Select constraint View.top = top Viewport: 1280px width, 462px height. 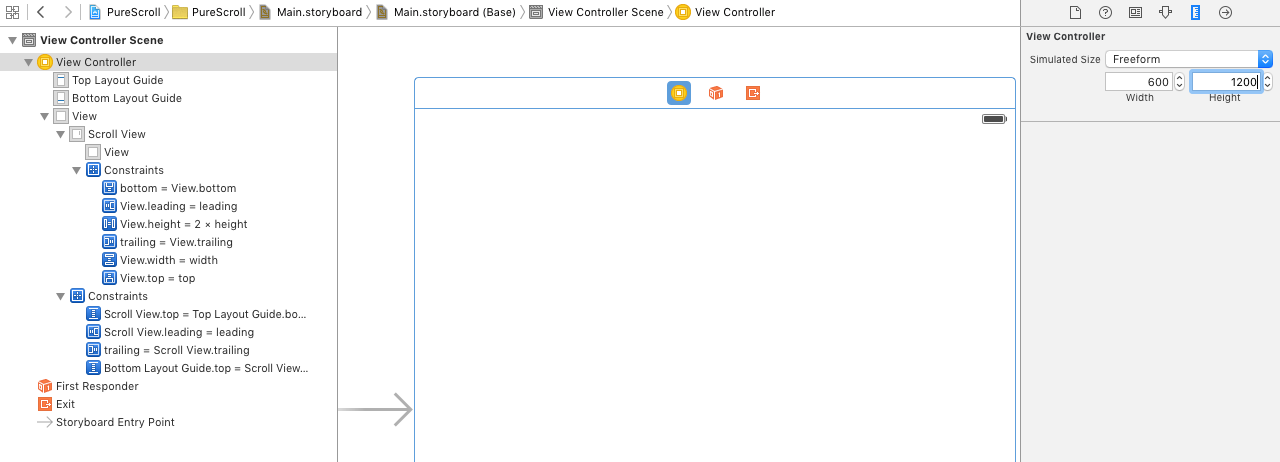click(x=168, y=278)
